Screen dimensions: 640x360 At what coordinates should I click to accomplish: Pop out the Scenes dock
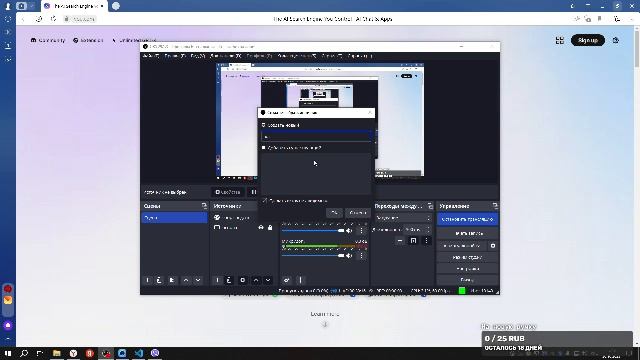(204, 206)
